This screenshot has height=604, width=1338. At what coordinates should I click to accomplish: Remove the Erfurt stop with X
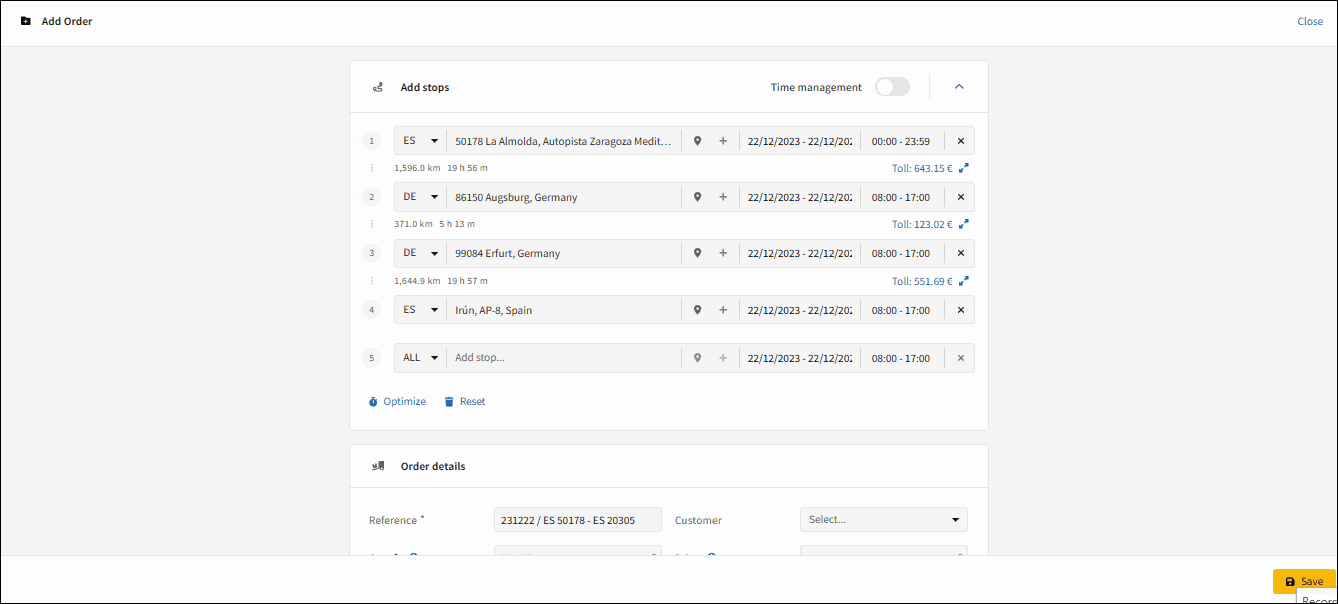tap(961, 253)
